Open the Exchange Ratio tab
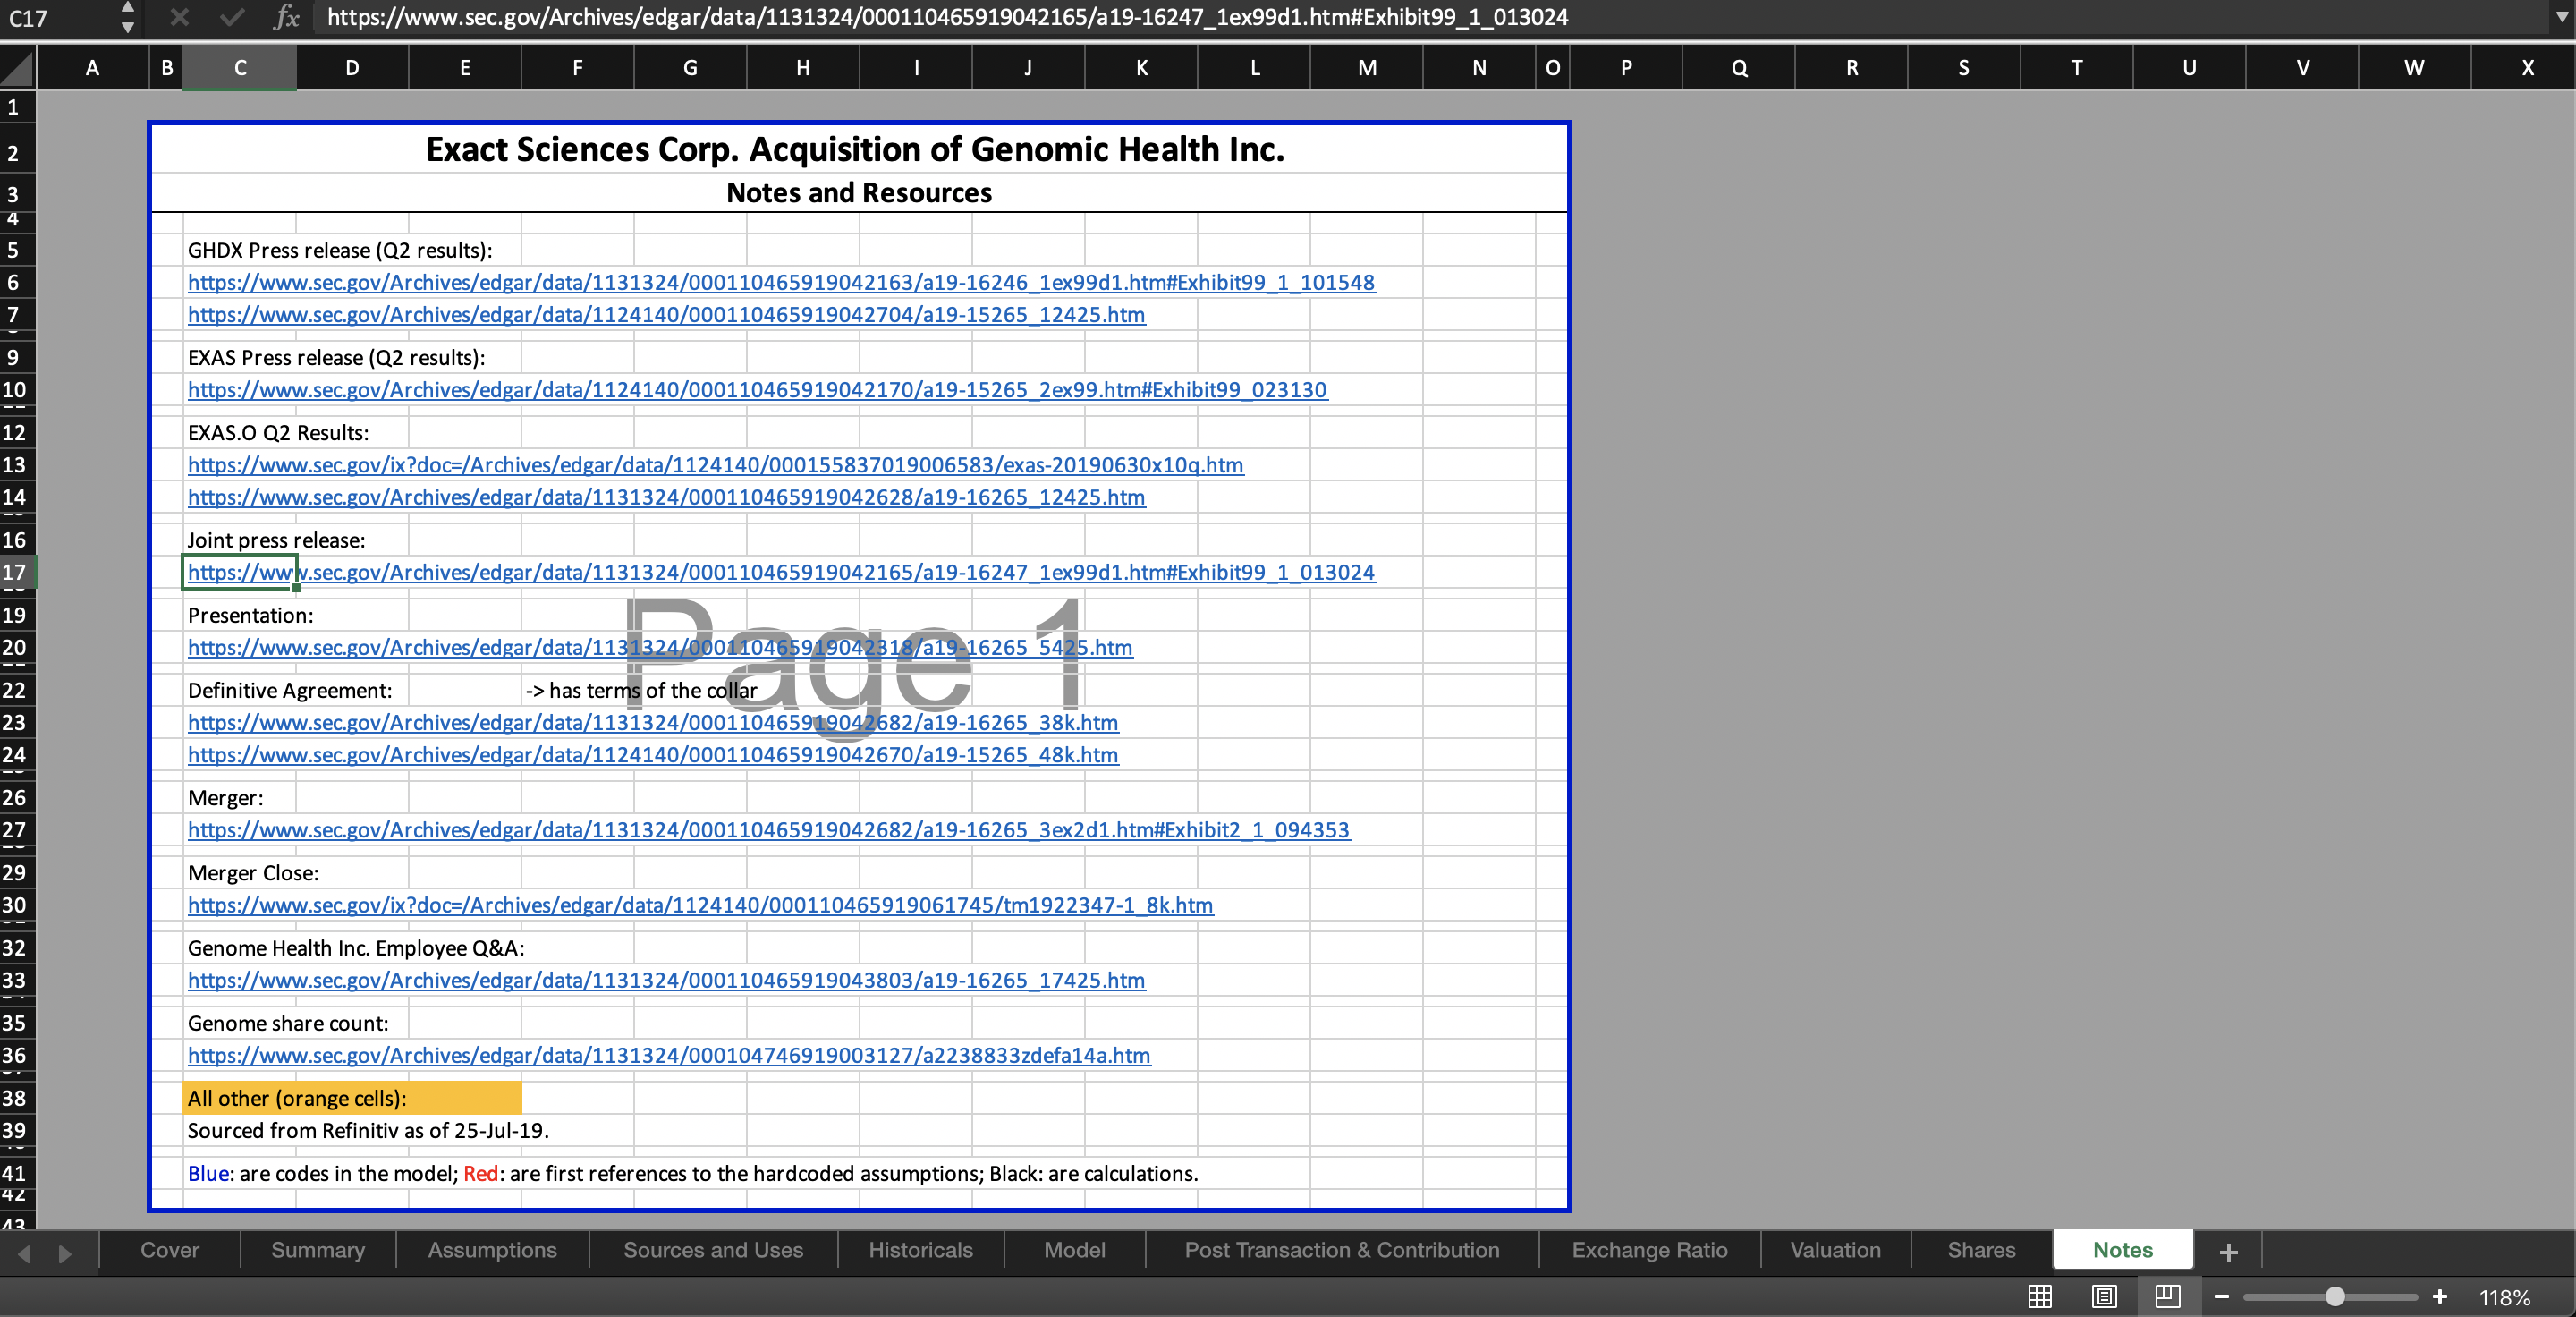Screen dimensions: 2576x1317 click(1649, 1250)
